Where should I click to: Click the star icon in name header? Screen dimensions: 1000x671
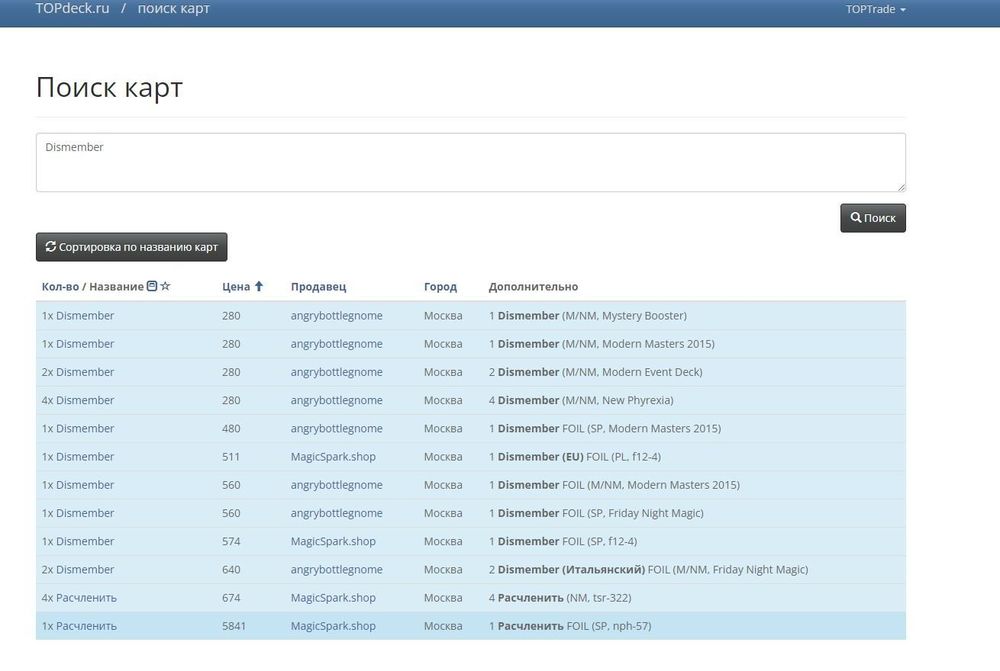pyautogui.click(x=165, y=287)
